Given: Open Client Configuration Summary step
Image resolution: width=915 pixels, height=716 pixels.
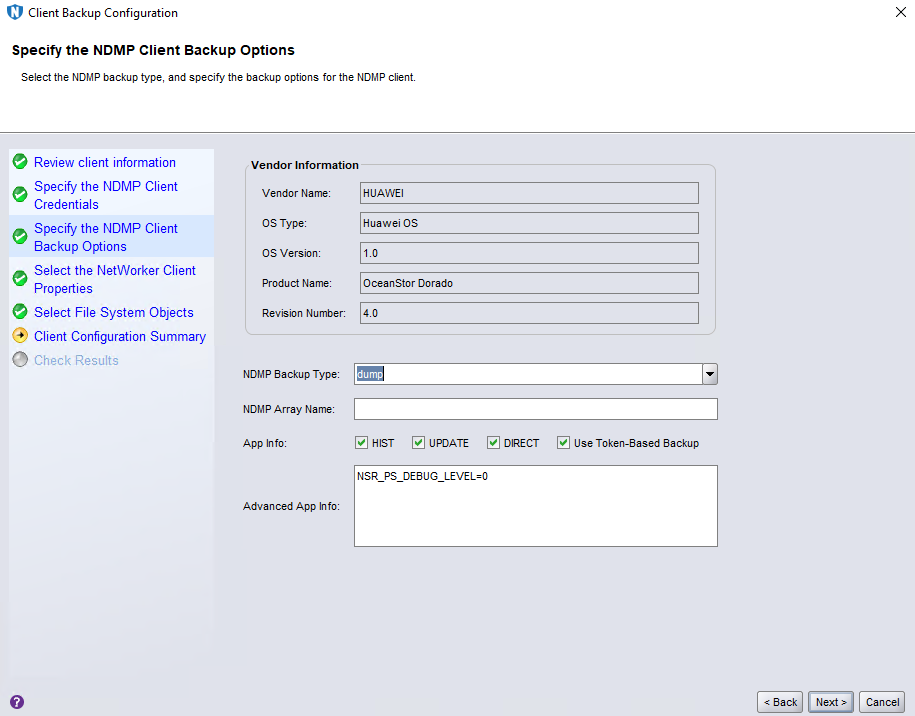Looking at the screenshot, I should pos(120,336).
